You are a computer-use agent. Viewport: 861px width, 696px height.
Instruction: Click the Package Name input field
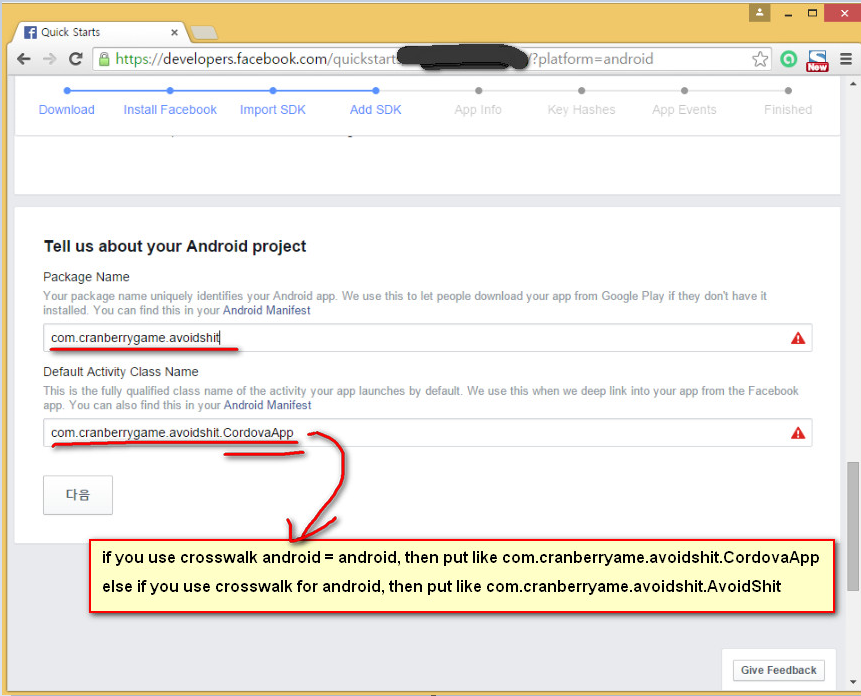(427, 338)
